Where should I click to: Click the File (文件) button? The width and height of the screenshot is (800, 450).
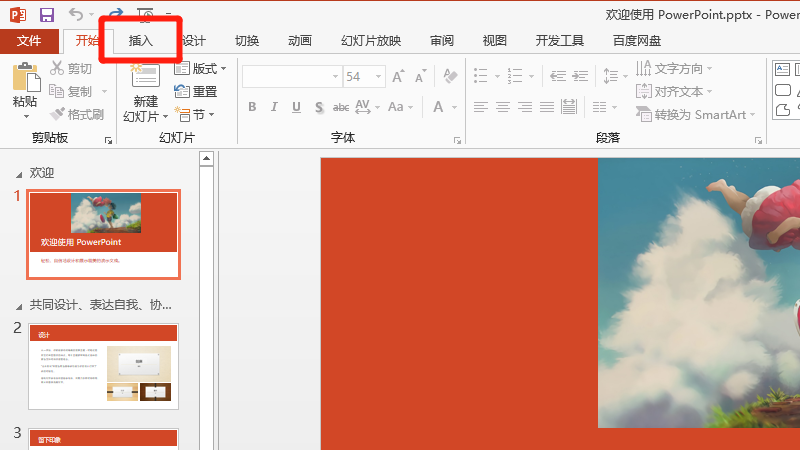29,41
